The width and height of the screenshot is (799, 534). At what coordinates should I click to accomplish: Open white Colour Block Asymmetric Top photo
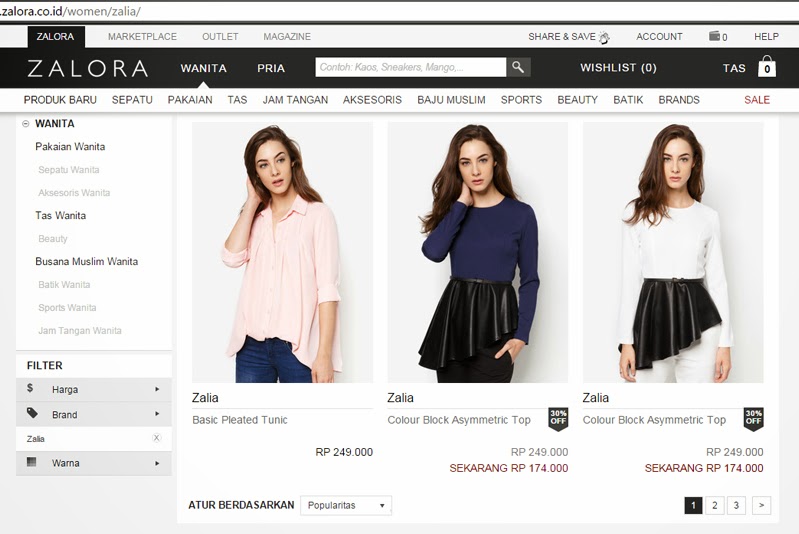point(673,252)
